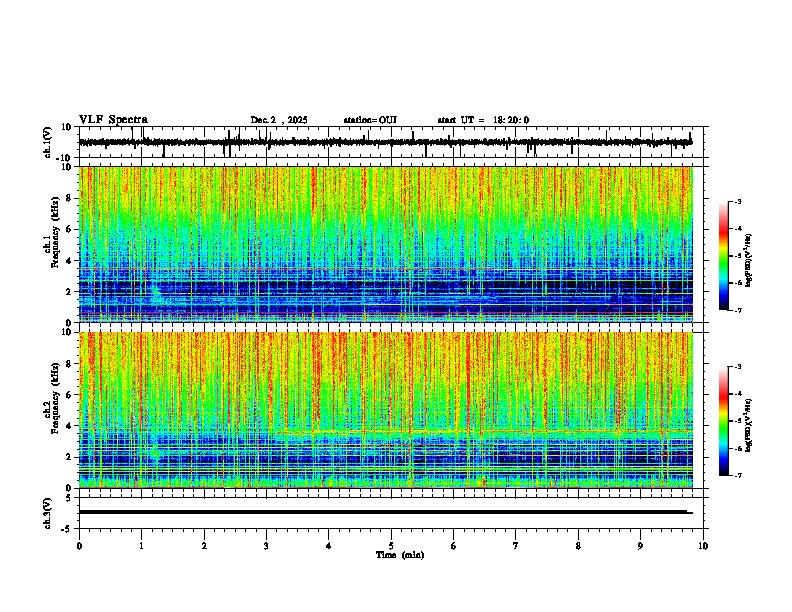Select the "ch.3(V)" amplitude axis label

[48, 513]
